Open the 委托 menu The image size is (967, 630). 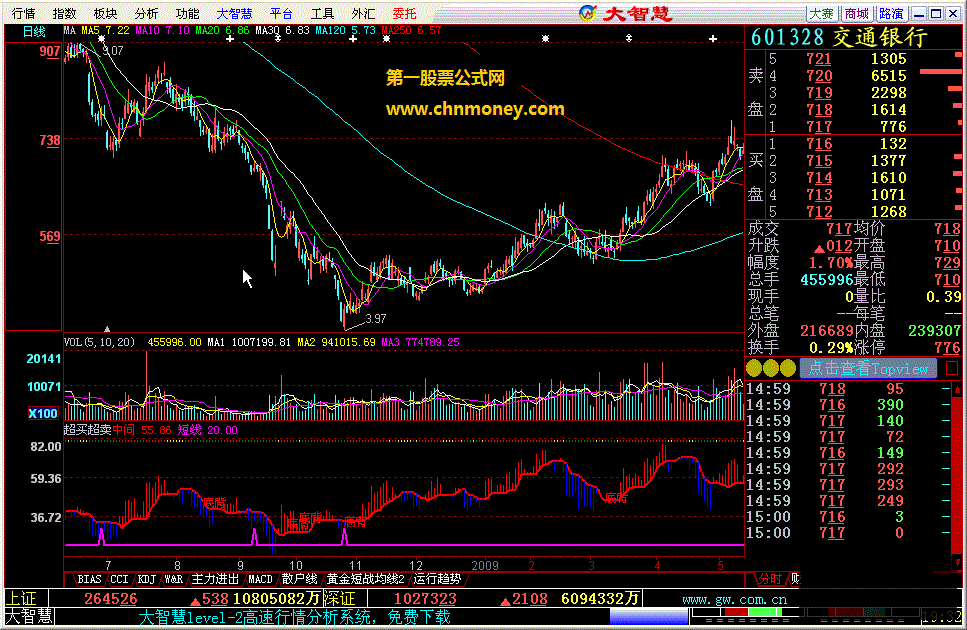pos(404,13)
